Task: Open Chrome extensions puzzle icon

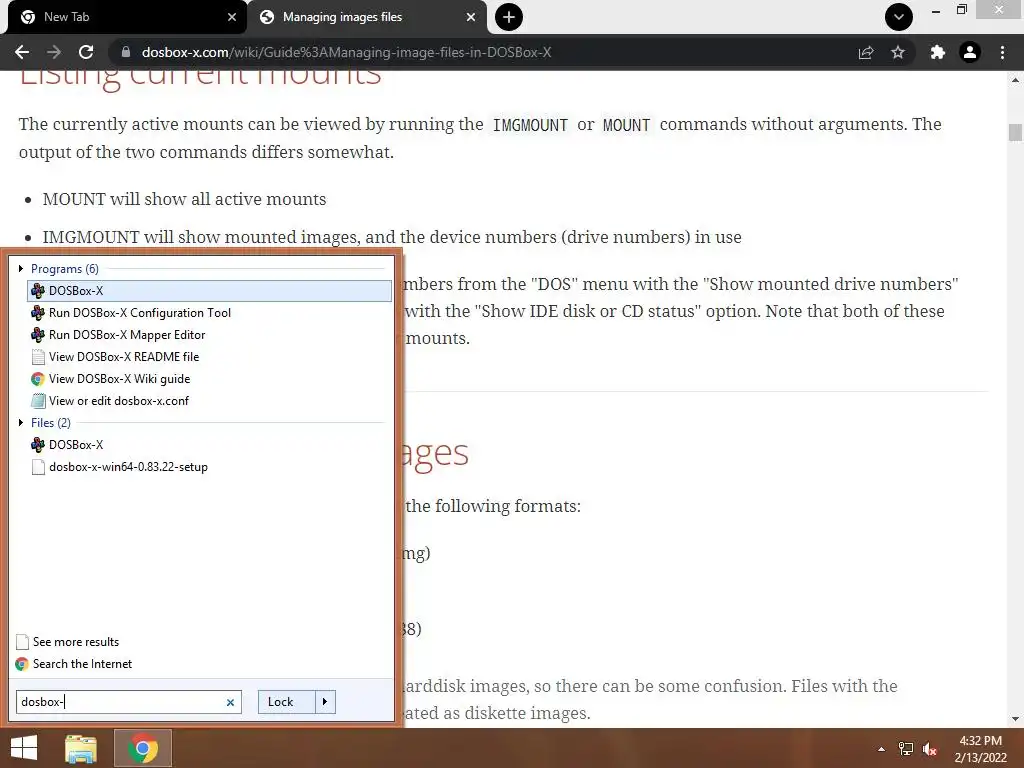Action: (938, 52)
